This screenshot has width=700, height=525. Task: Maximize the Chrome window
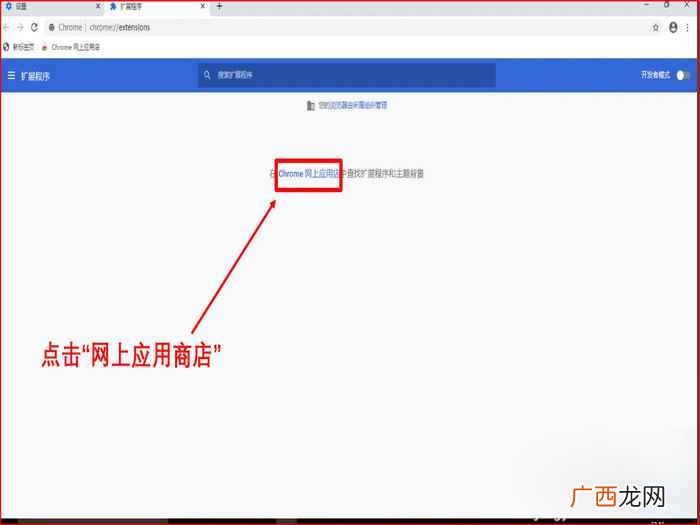(667, 5)
